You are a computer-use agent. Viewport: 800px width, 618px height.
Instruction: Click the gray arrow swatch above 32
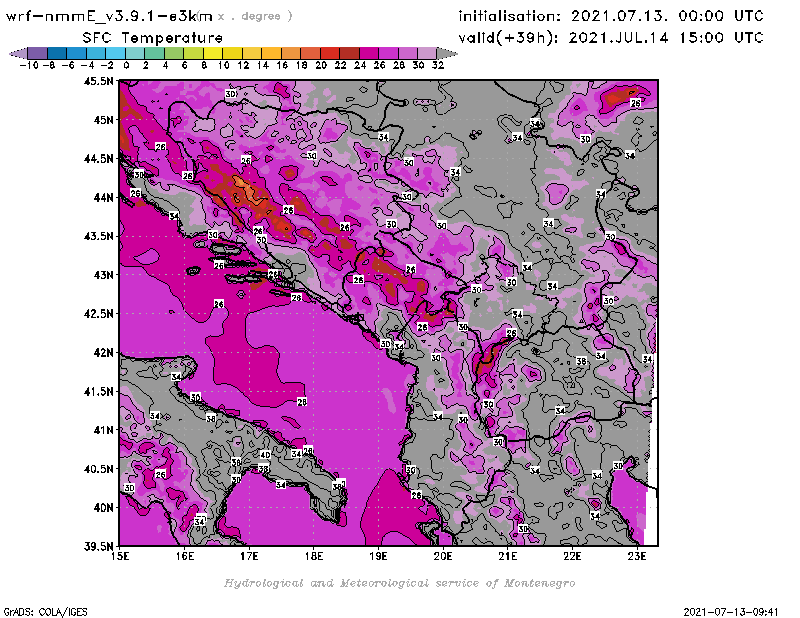pyautogui.click(x=447, y=53)
